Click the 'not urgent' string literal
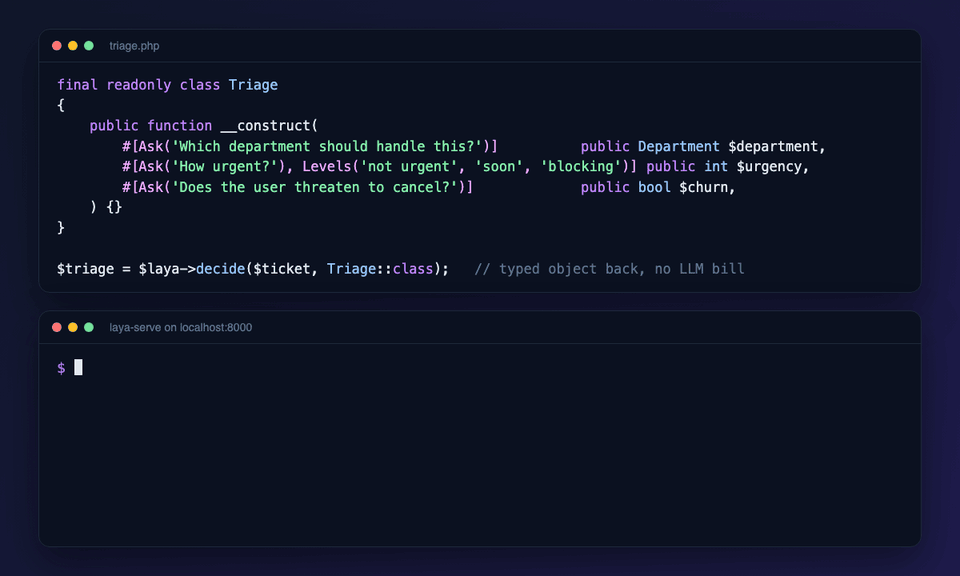This screenshot has width=960, height=576. tap(408, 166)
